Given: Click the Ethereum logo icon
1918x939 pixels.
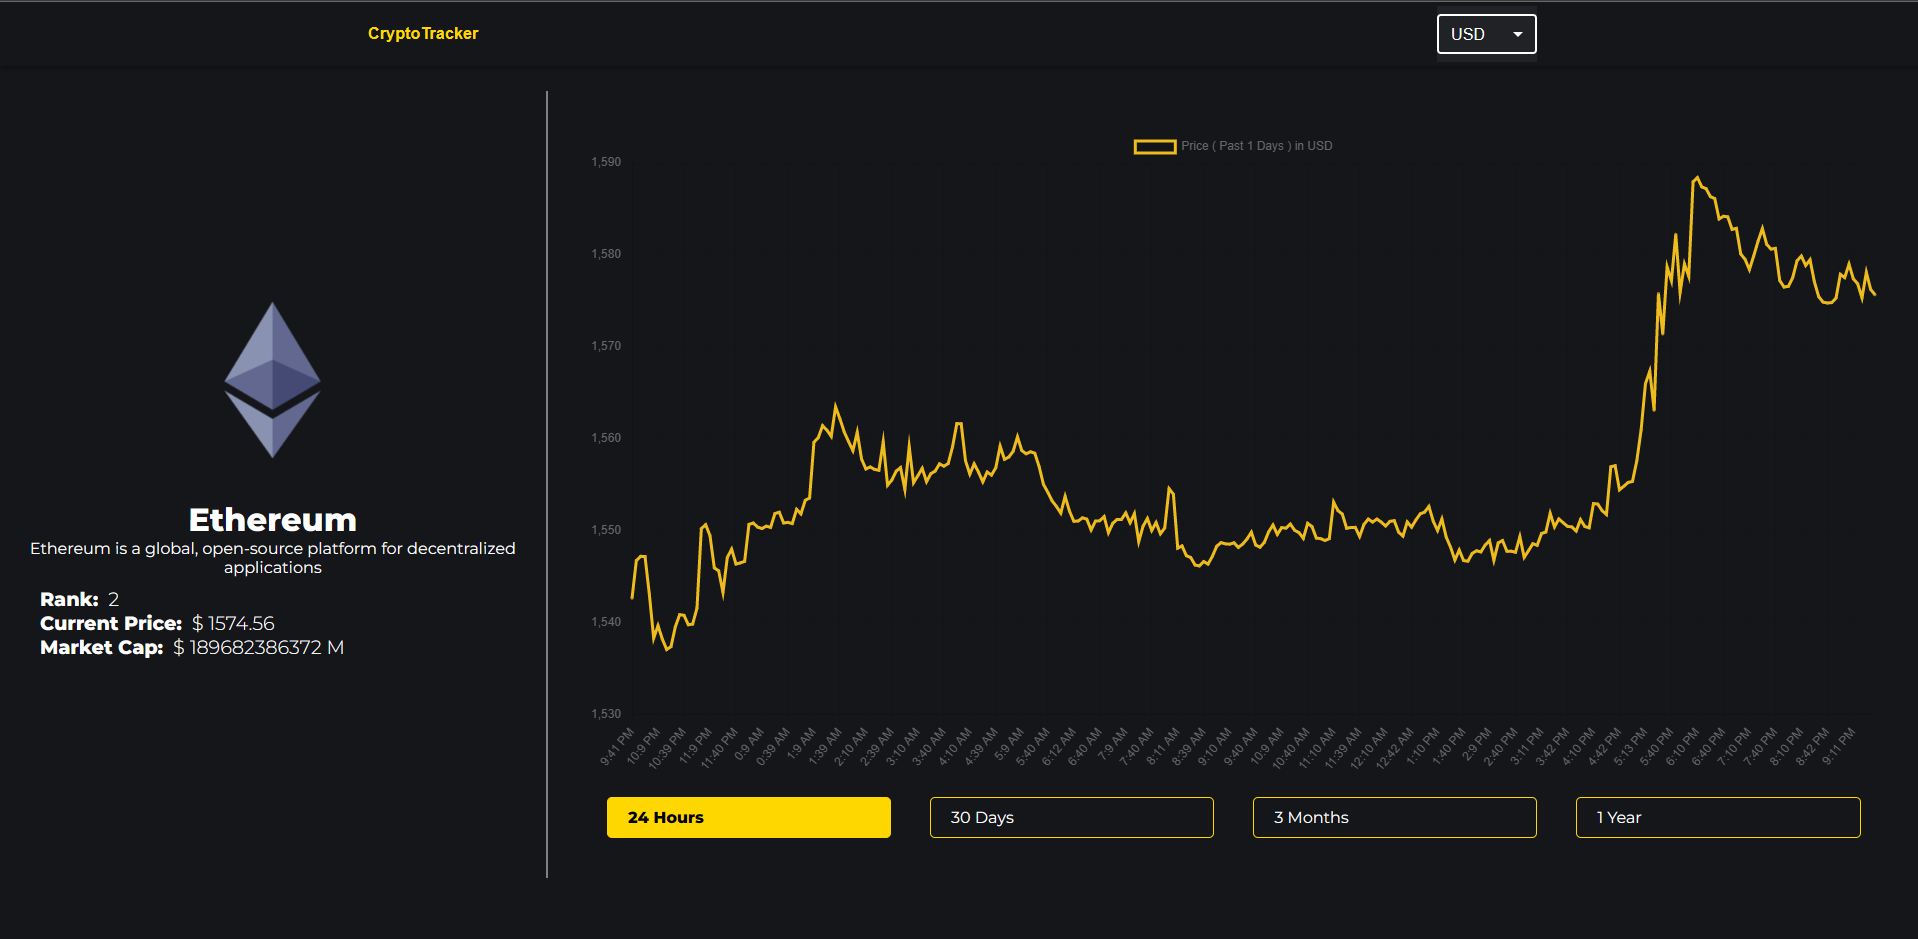Looking at the screenshot, I should click(272, 379).
